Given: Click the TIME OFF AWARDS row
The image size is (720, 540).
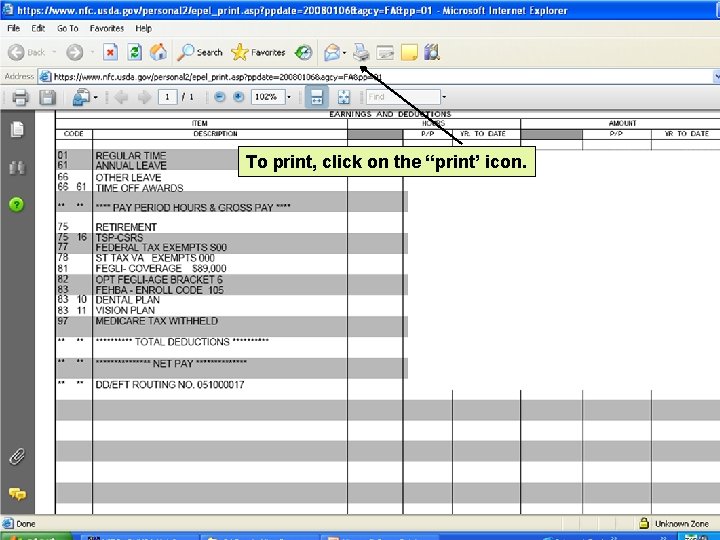Looking at the screenshot, I should (x=139, y=188).
